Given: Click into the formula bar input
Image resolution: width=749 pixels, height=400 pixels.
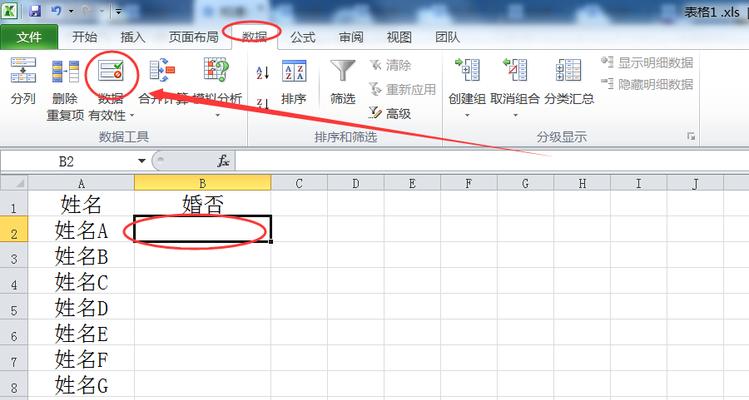Looking at the screenshot, I should pyautogui.click(x=492, y=161).
